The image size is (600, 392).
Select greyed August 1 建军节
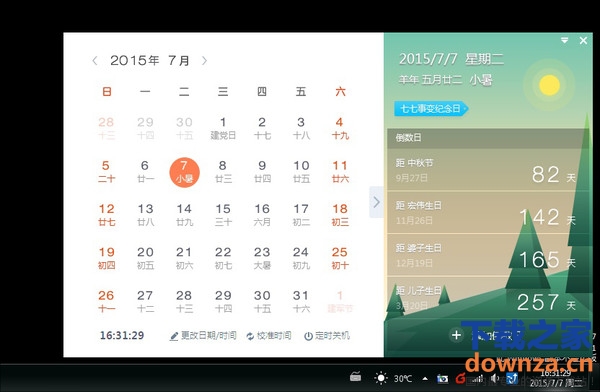pyautogui.click(x=340, y=301)
